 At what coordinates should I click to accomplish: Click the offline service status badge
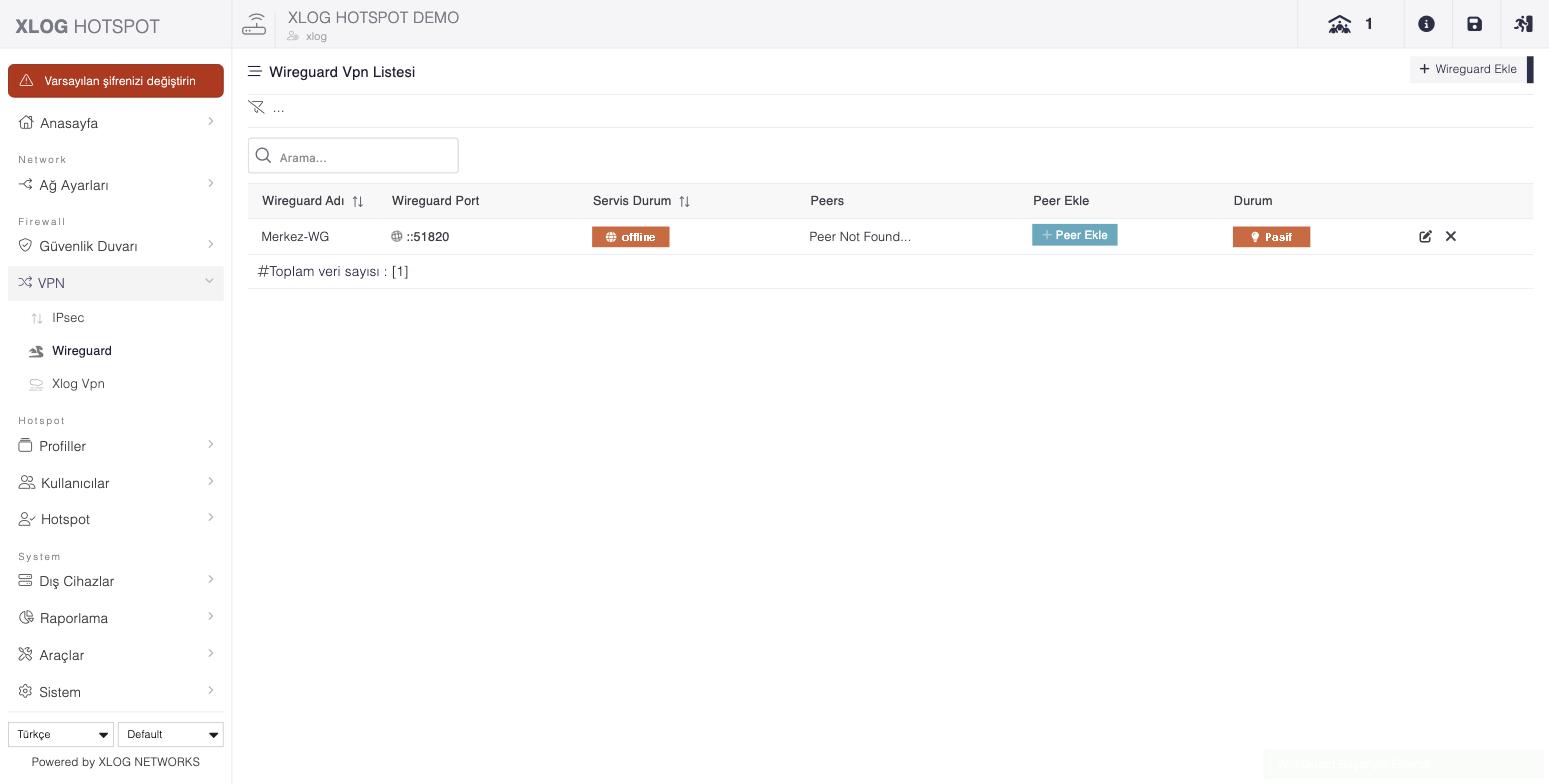coord(631,237)
